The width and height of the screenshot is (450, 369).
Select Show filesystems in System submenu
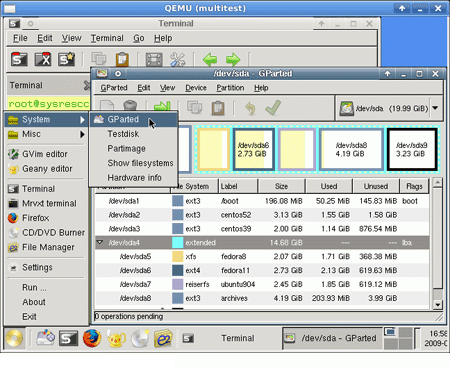(133, 163)
